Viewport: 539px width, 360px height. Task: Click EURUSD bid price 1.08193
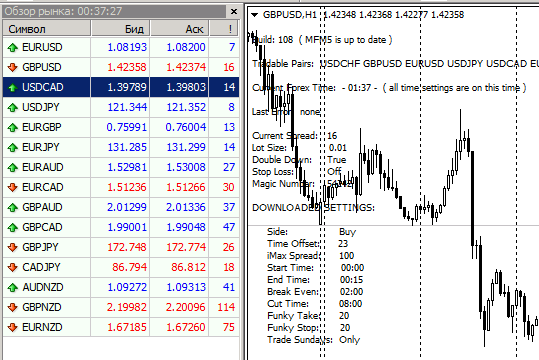[x=127, y=47]
